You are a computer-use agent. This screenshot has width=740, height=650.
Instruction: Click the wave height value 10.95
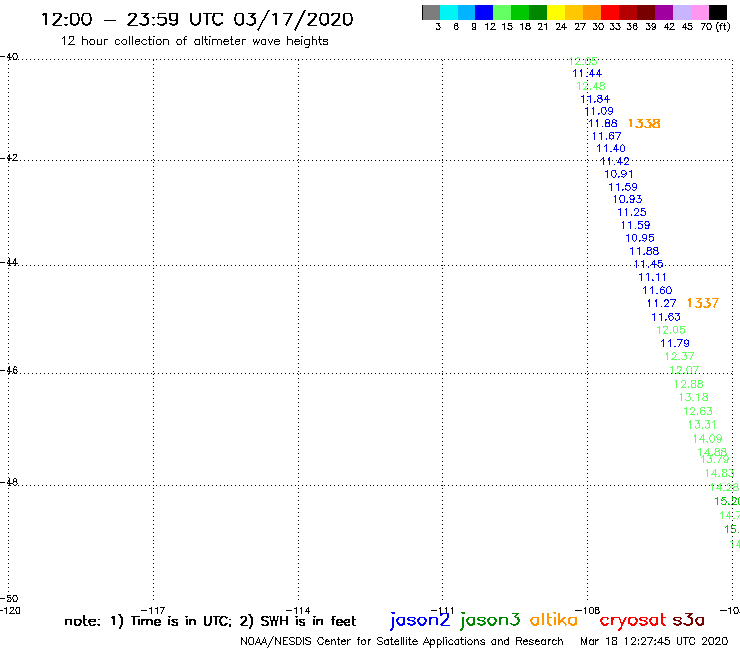tap(640, 238)
